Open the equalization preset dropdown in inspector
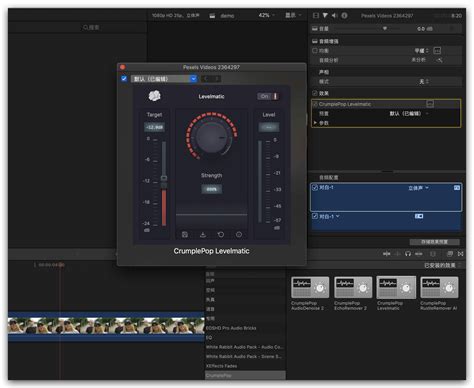474x388 pixels. coord(421,51)
